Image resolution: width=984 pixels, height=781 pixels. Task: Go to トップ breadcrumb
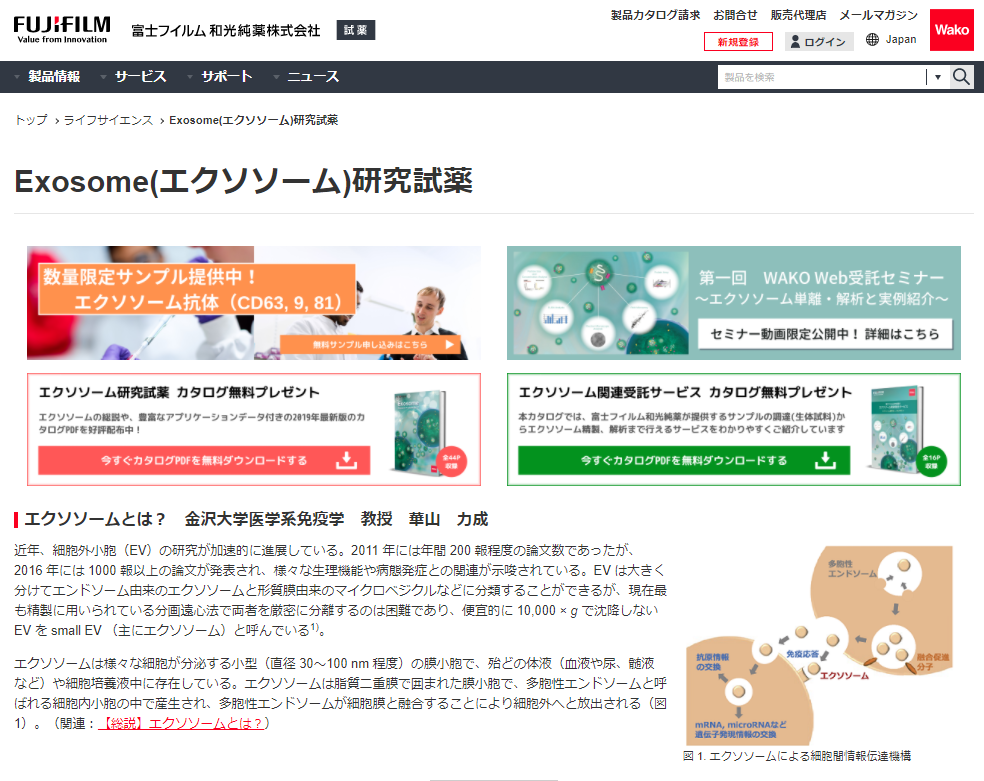tap(31, 120)
